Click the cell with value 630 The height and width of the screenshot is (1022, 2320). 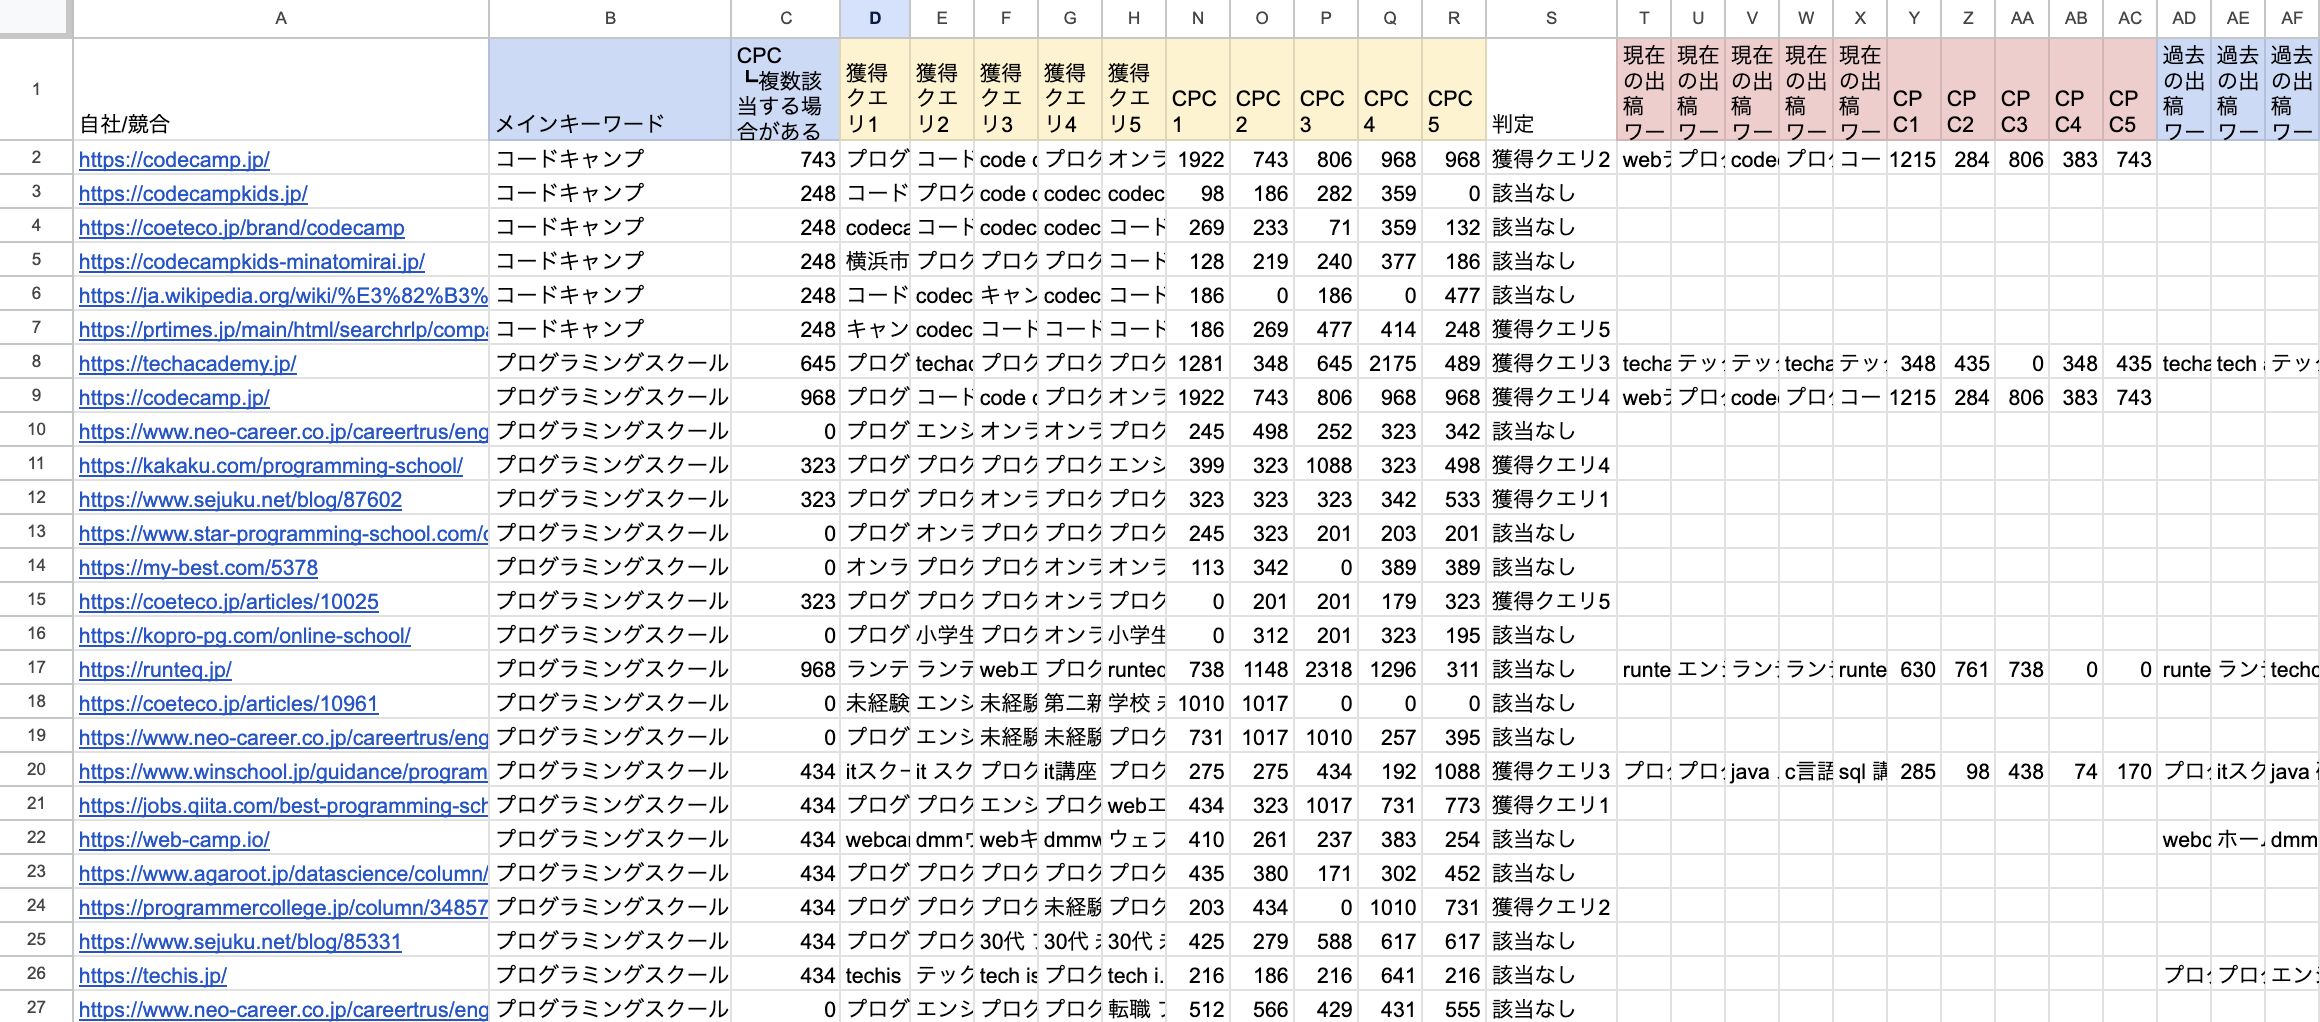pos(1914,669)
